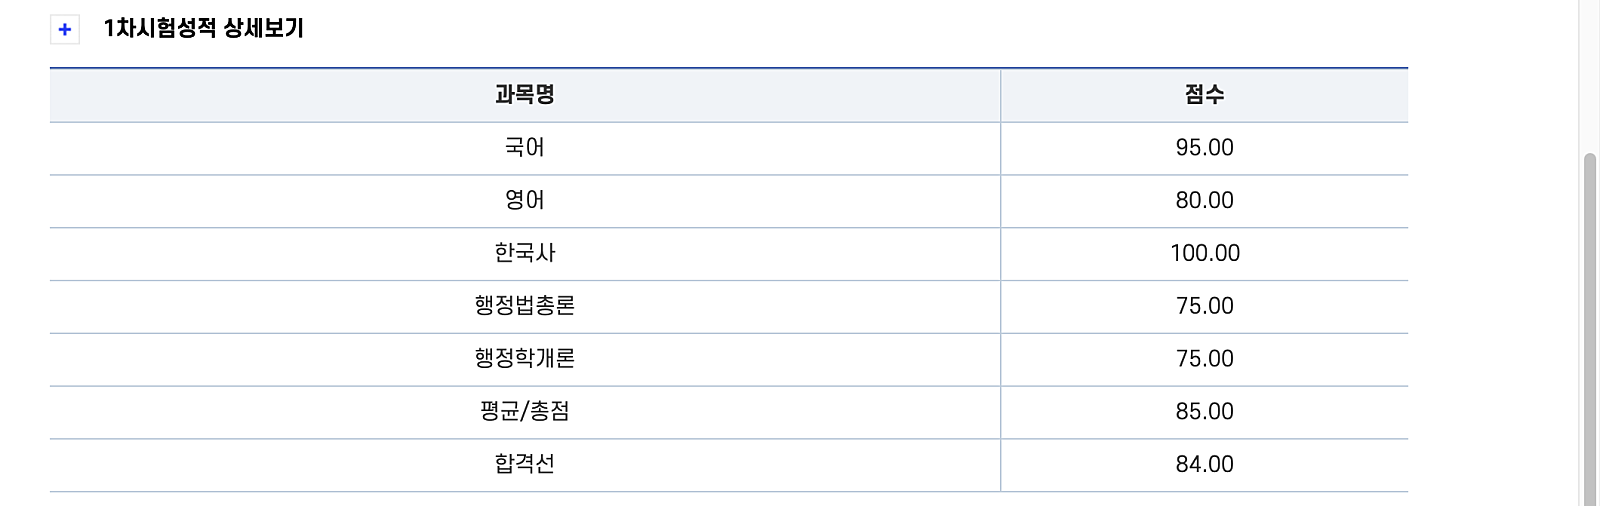Click the scrollbar track above the thumb
The height and width of the screenshot is (506, 1600).
(x=1589, y=75)
